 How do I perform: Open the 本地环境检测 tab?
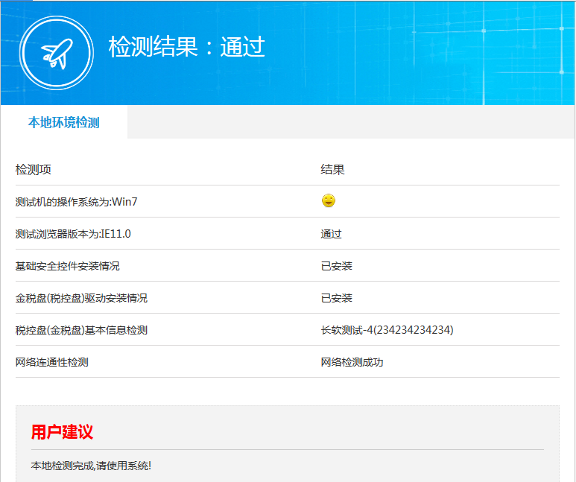(x=64, y=122)
